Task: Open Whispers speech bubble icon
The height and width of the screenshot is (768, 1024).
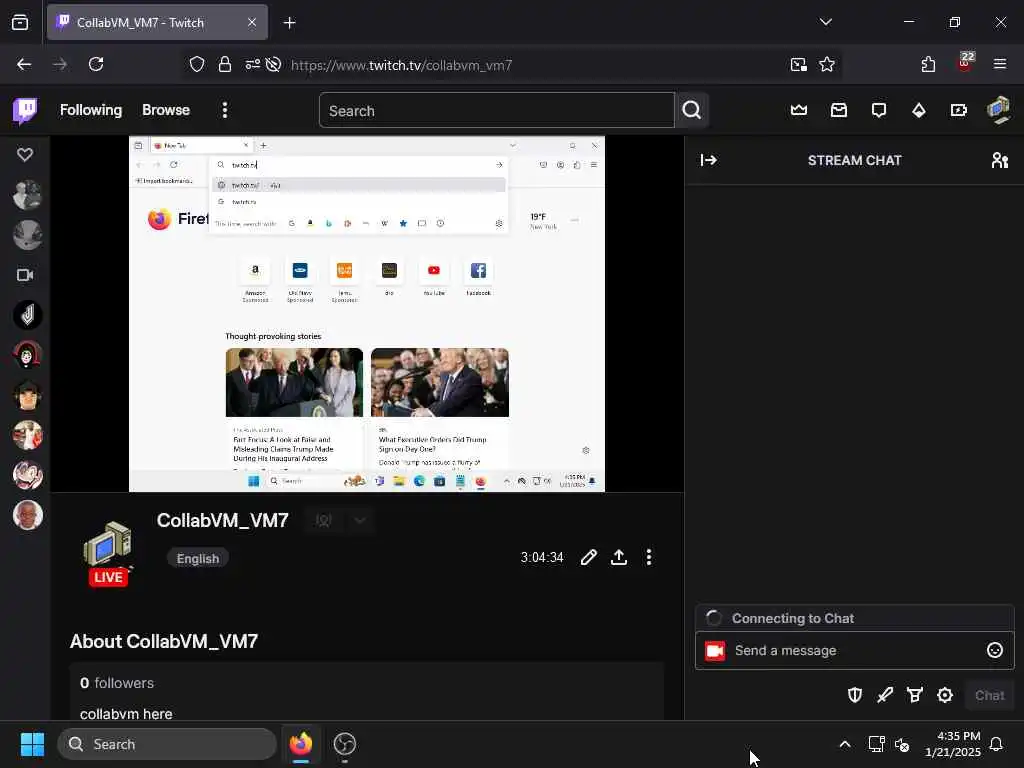Action: tap(879, 110)
